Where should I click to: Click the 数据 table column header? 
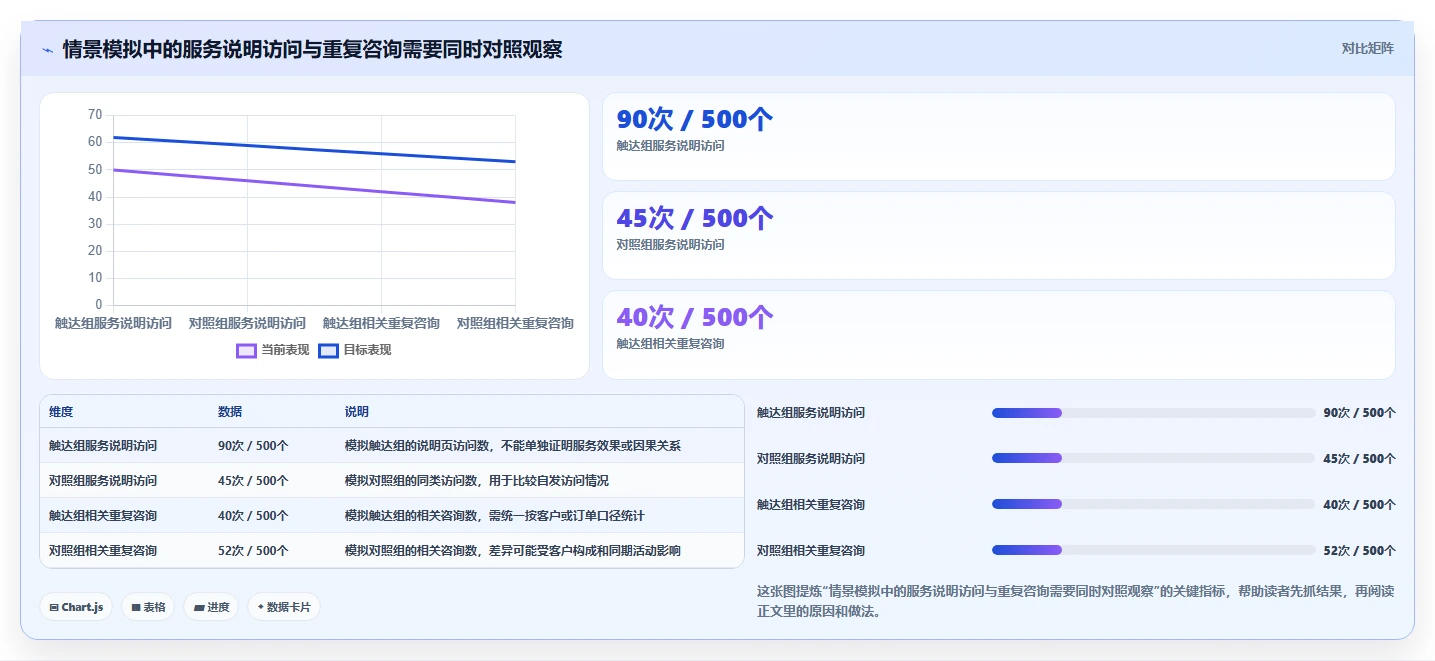pos(230,412)
